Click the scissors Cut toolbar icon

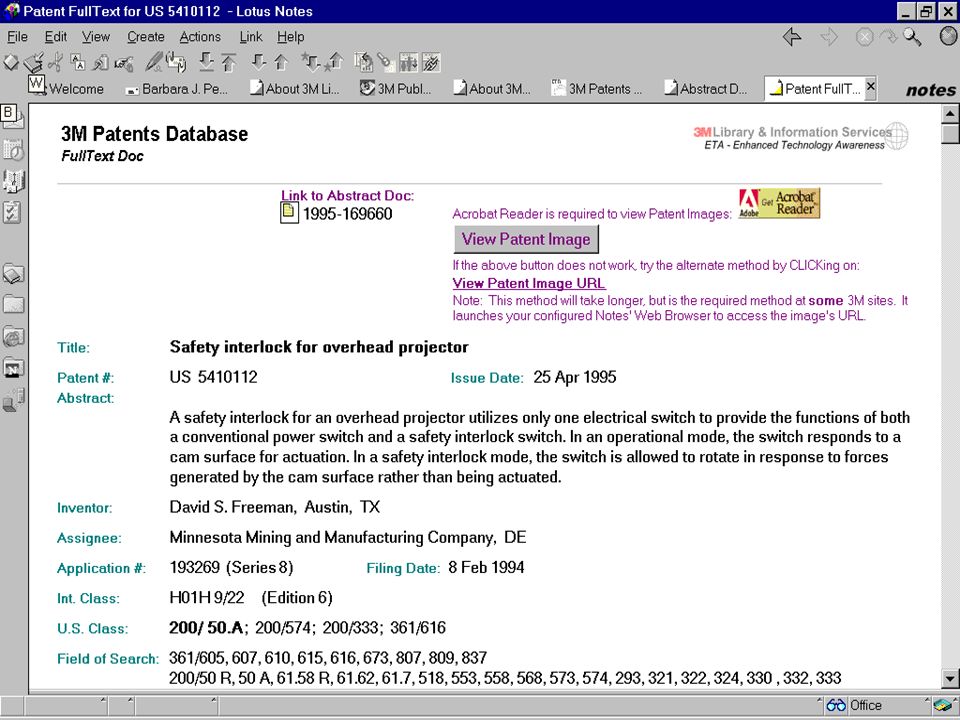pos(56,61)
